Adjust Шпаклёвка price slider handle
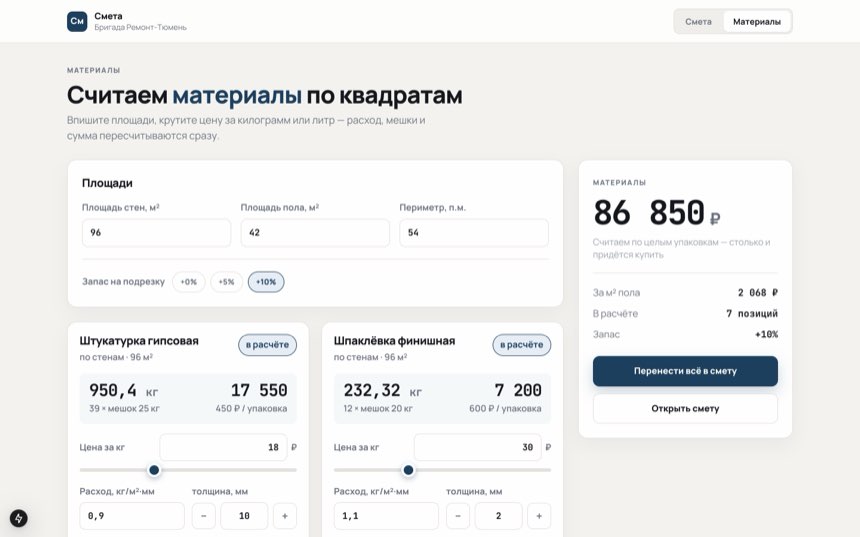Screen dimensions: 860x537 click(x=408, y=470)
